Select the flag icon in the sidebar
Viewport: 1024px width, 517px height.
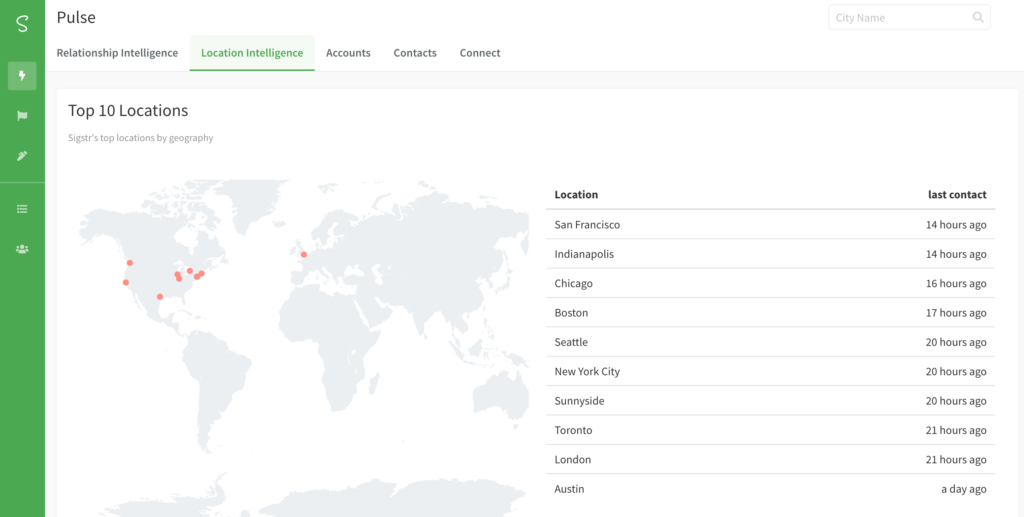tap(22, 116)
